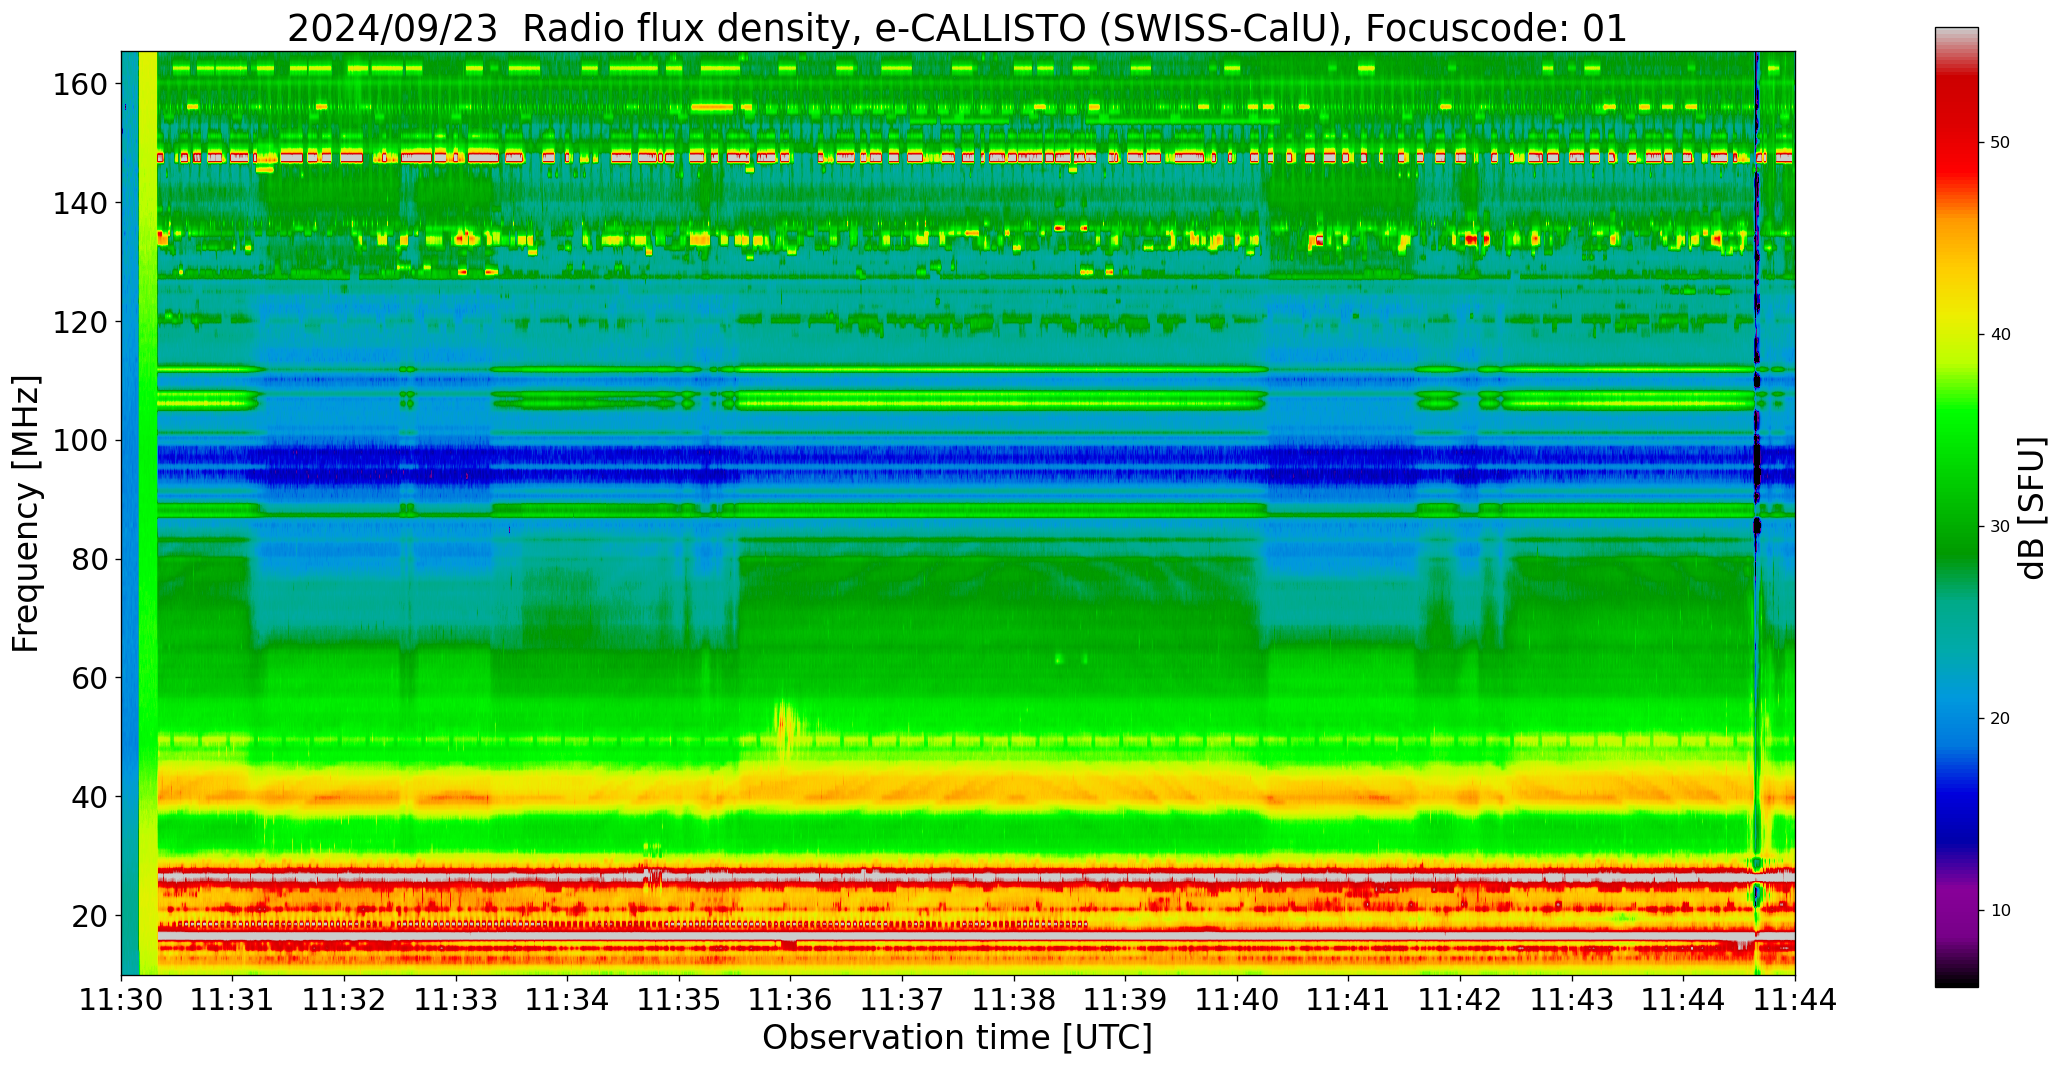
Task: Click the colorbar tick label 30
Action: coord(2000,527)
